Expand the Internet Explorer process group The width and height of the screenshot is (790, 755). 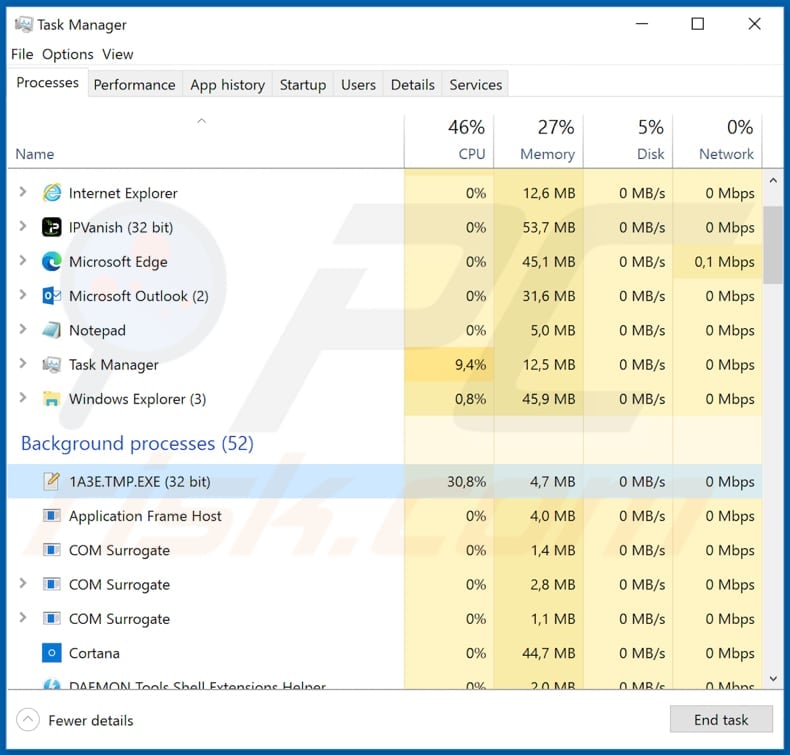(x=23, y=192)
